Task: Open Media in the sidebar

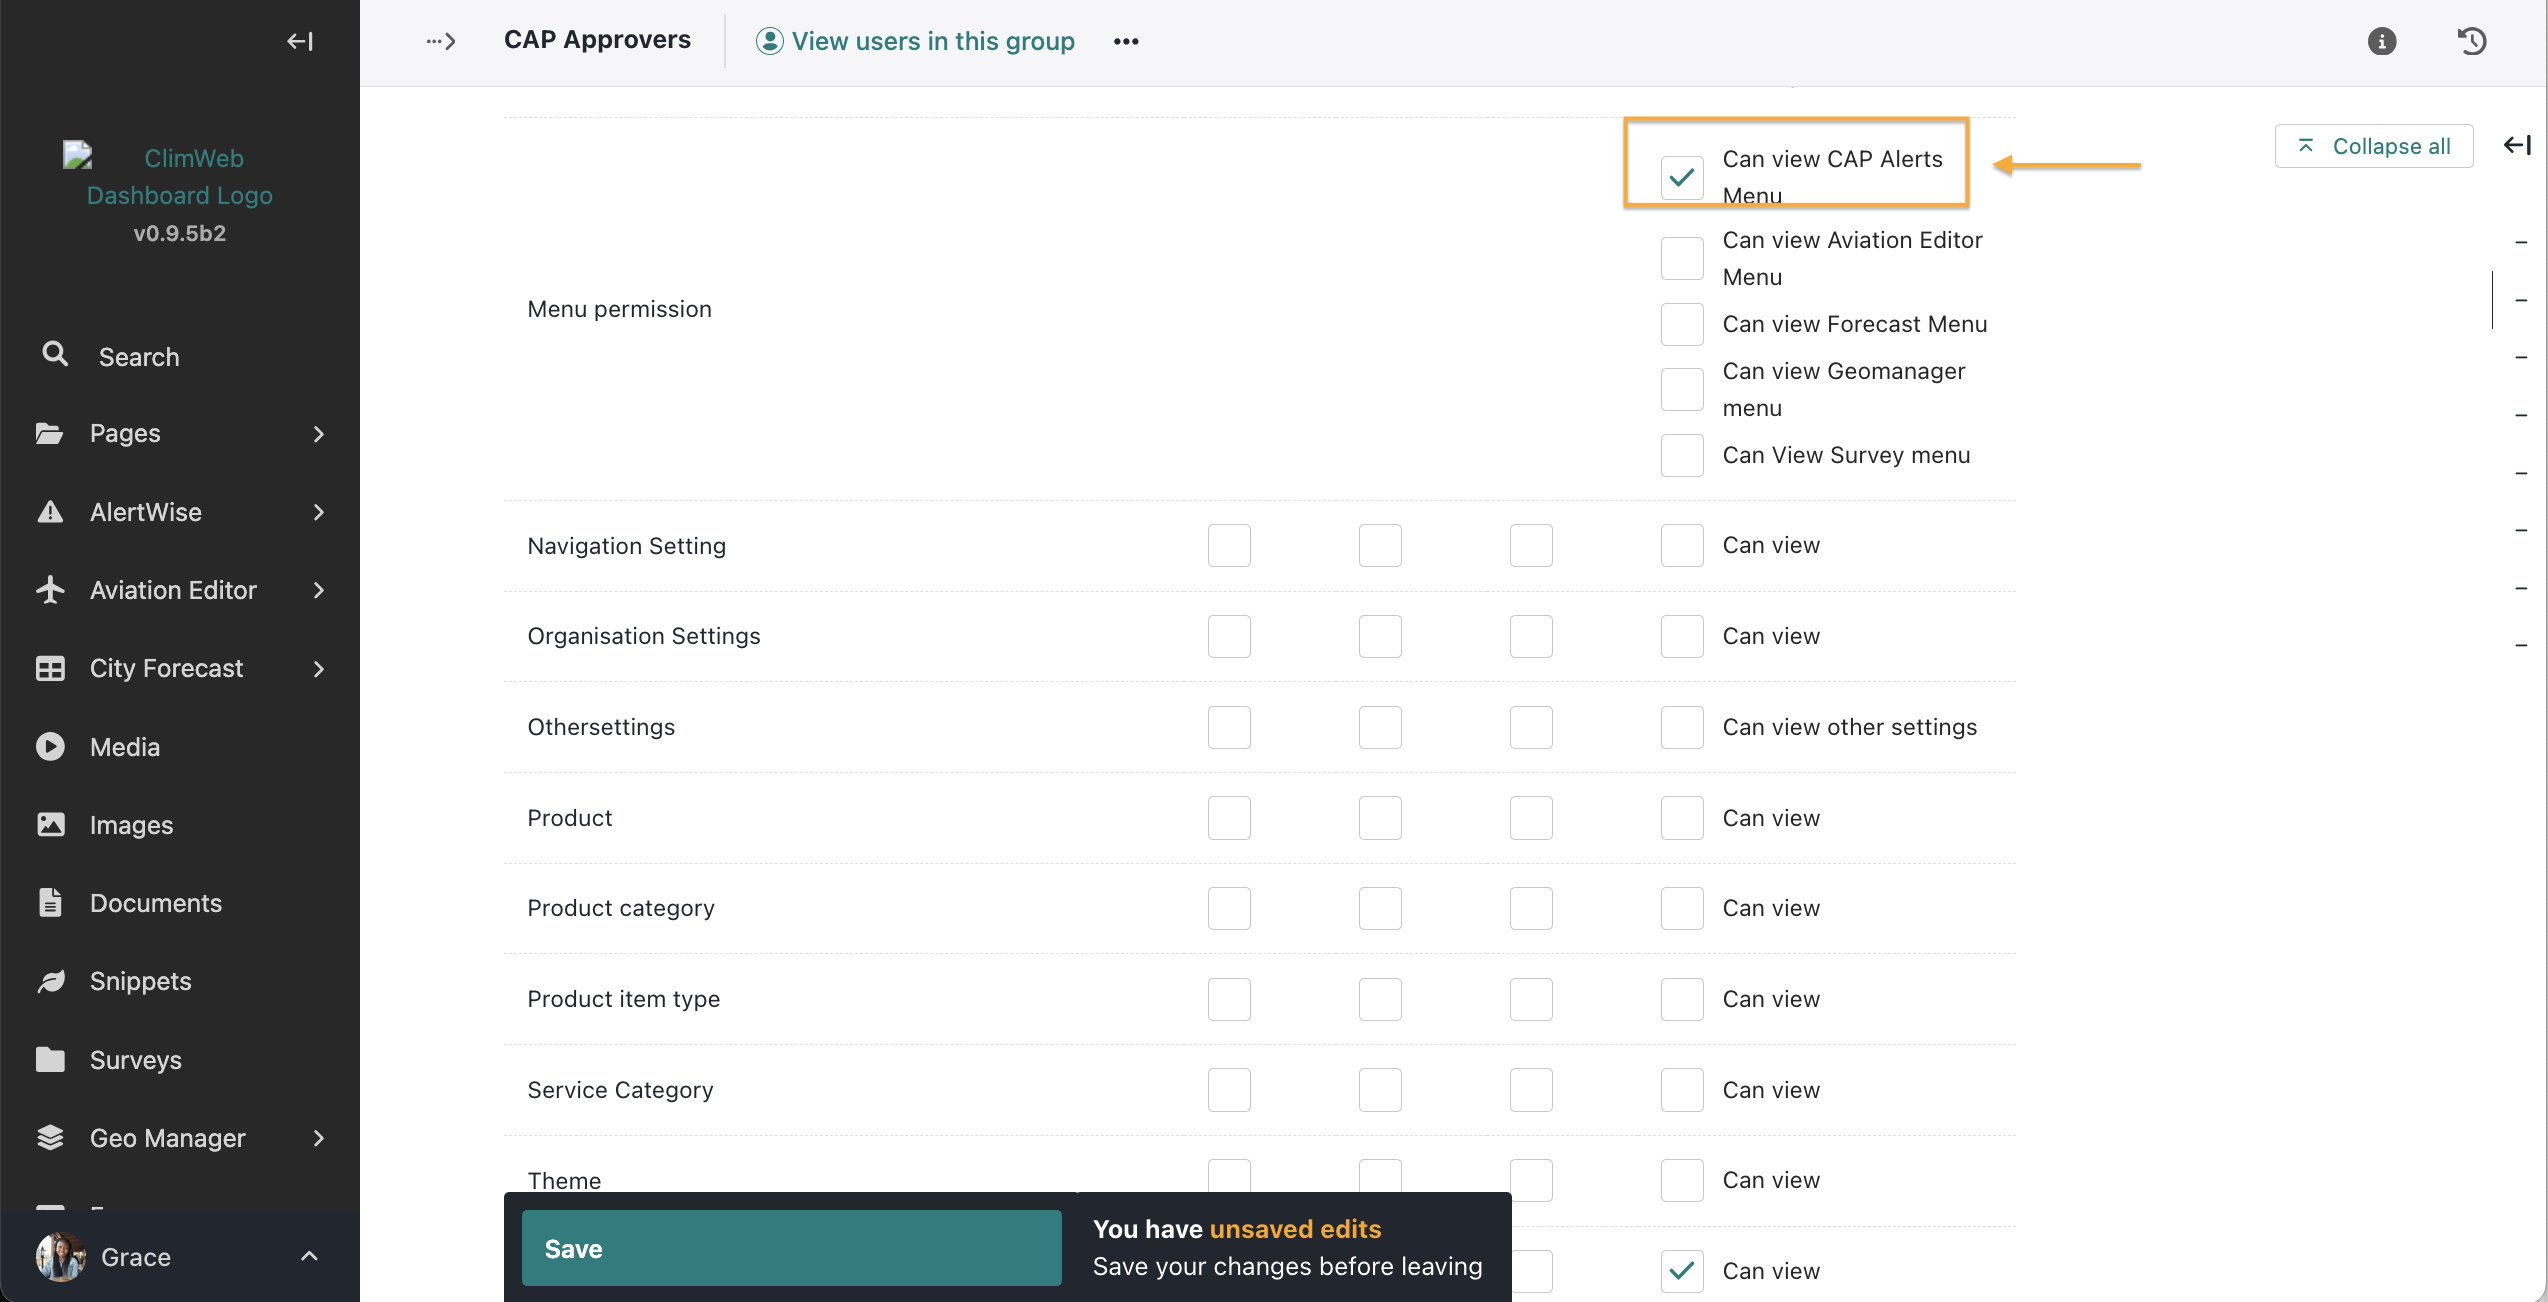Action: pos(180,747)
